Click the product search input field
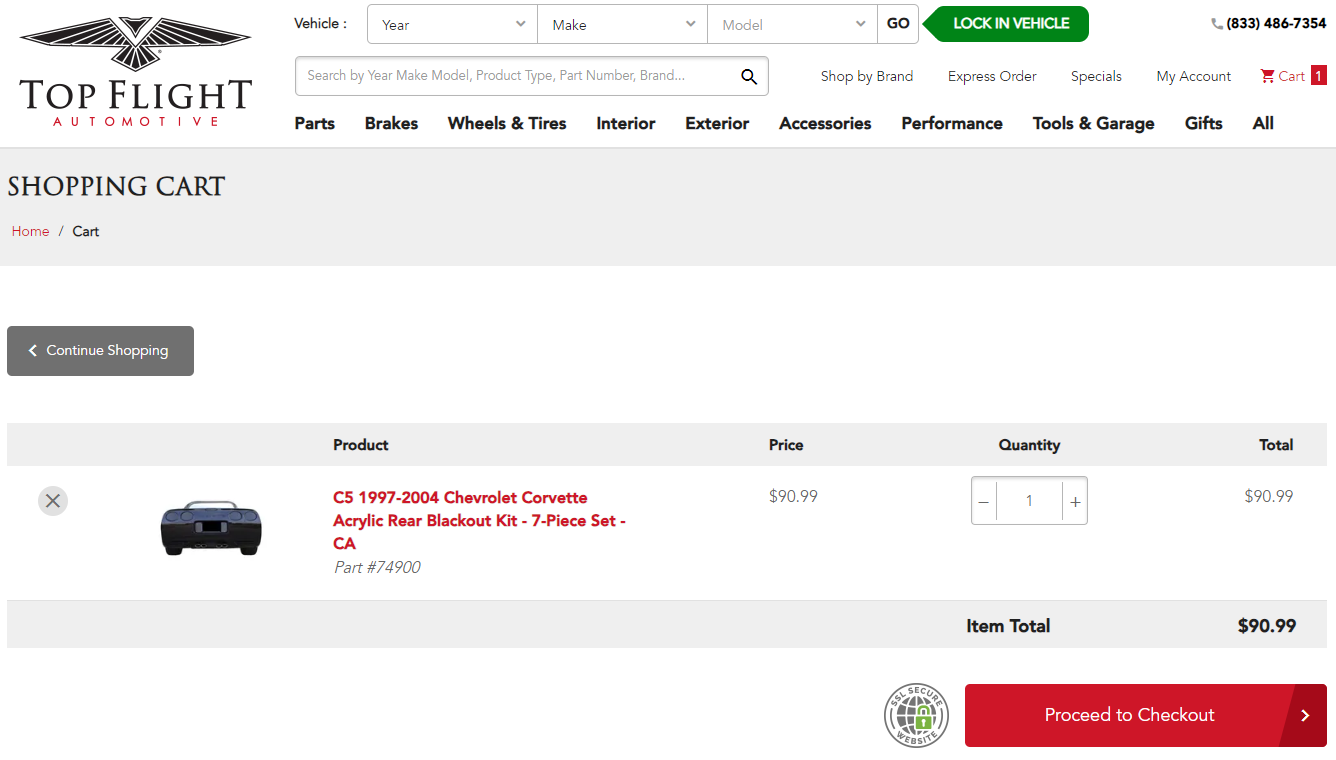 (x=515, y=76)
